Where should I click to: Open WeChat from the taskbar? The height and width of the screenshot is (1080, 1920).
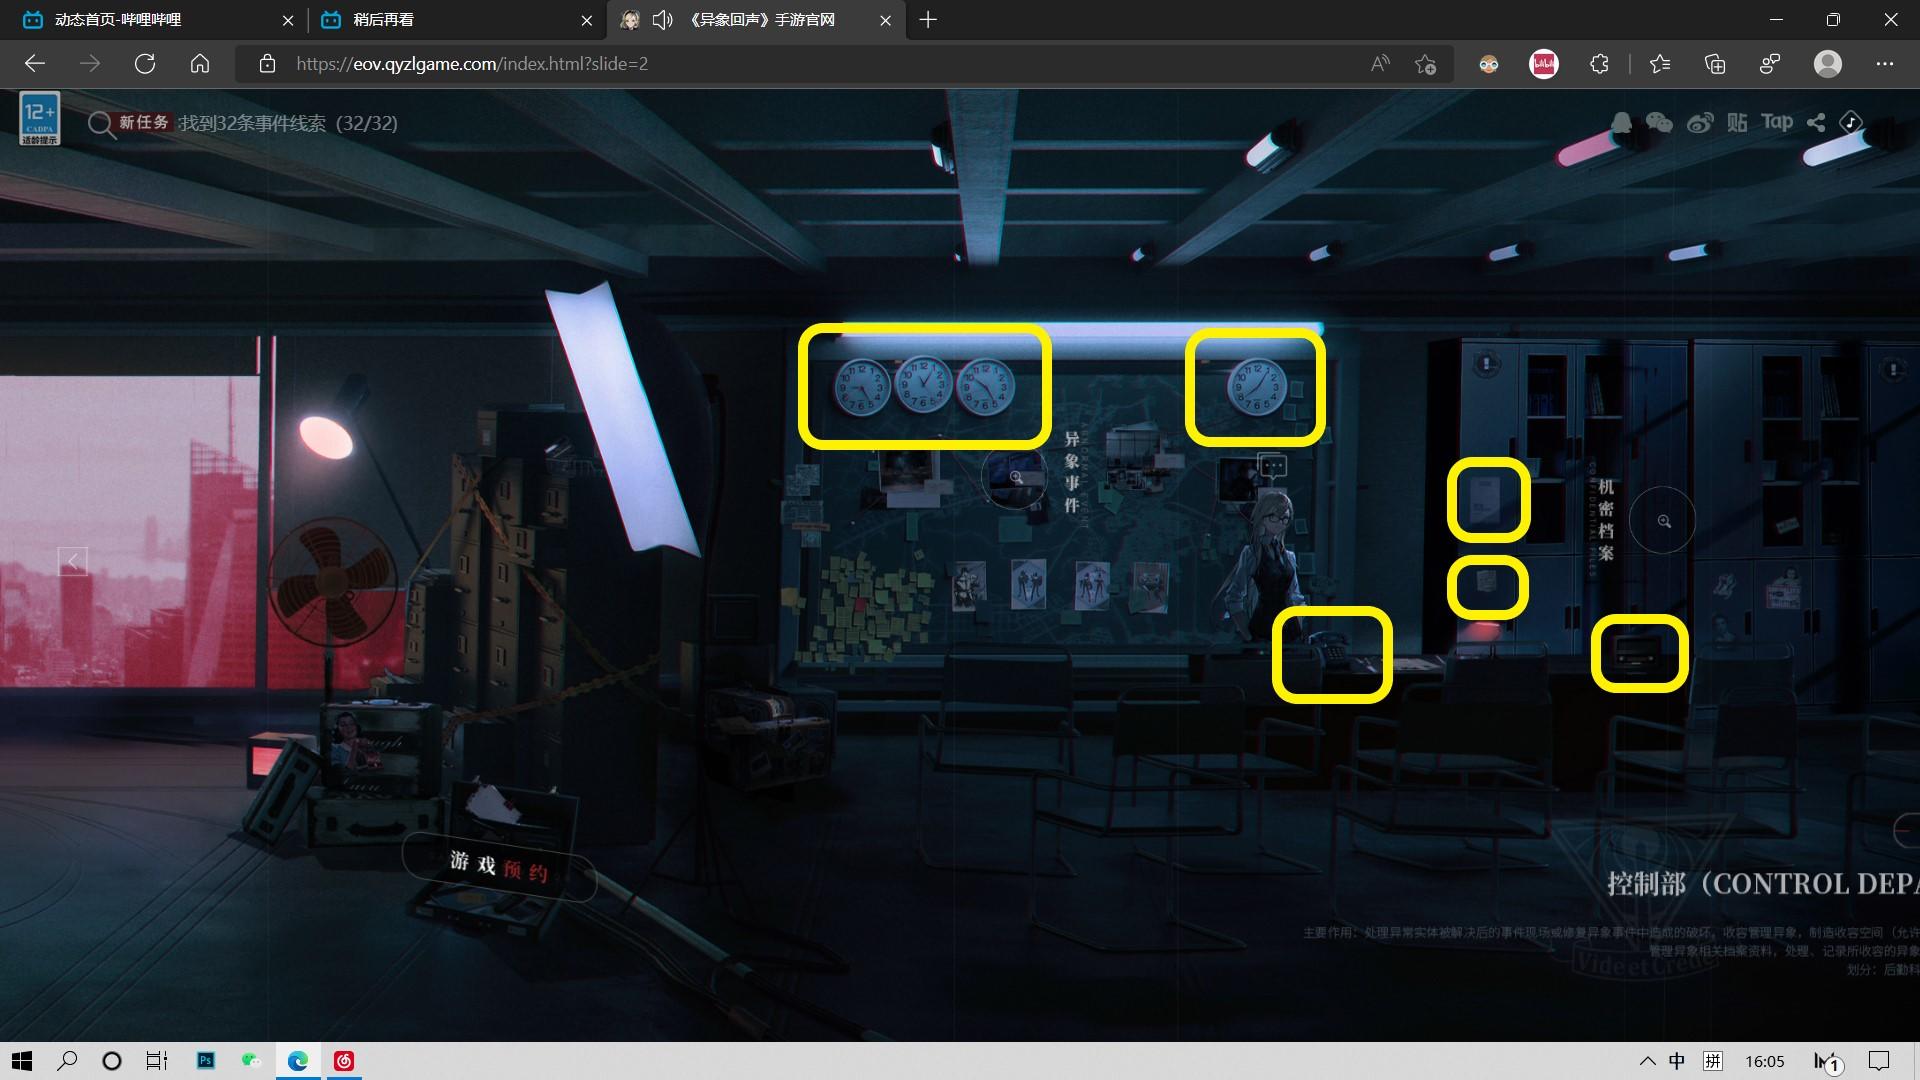tap(251, 1061)
